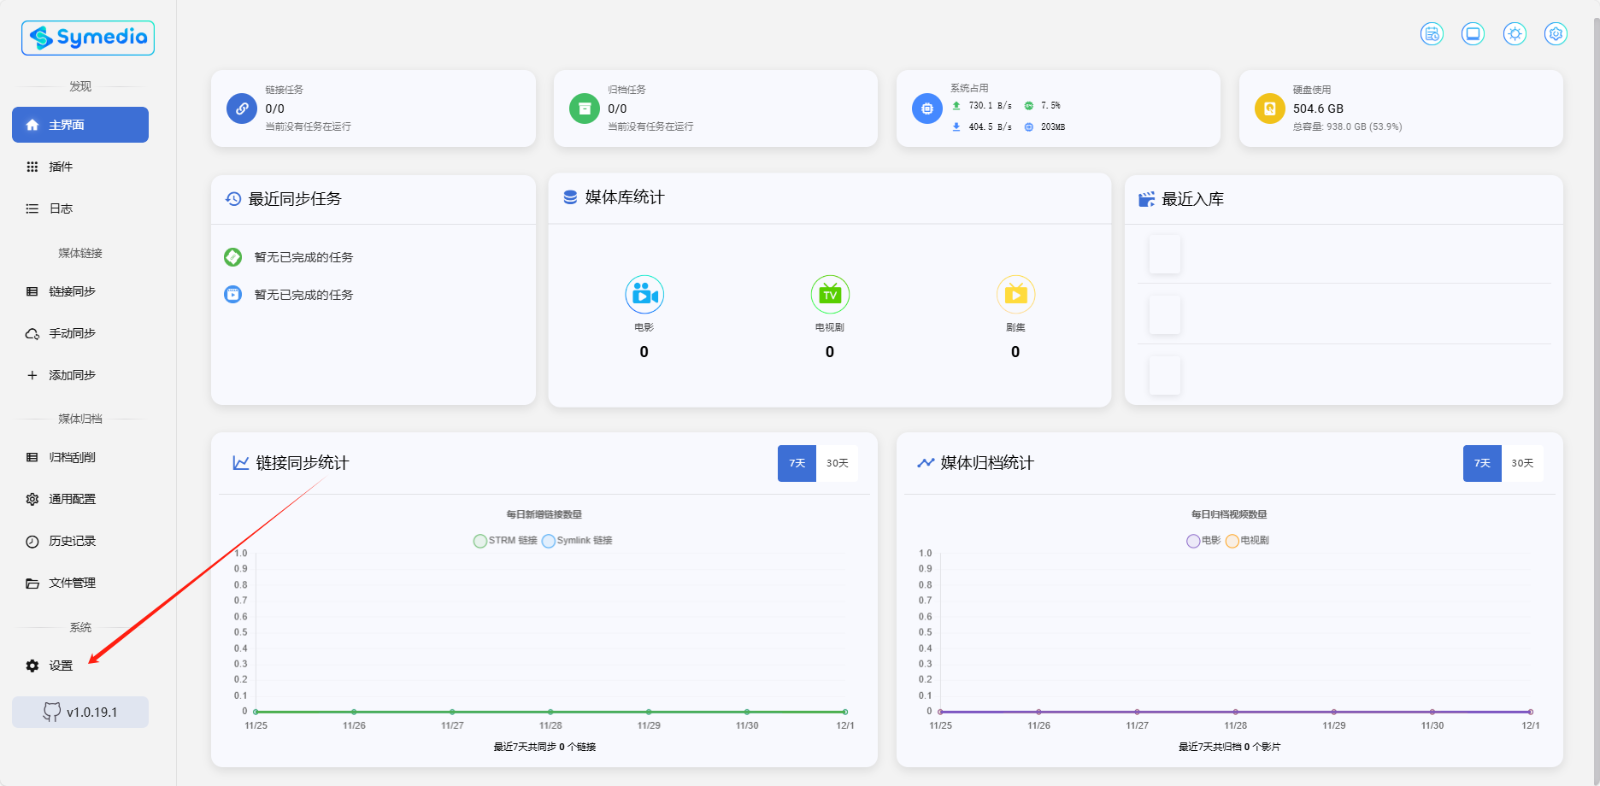This screenshot has height=786, width=1600.
Task: Open the scheduled tasks calendar icon
Action: click(1432, 34)
